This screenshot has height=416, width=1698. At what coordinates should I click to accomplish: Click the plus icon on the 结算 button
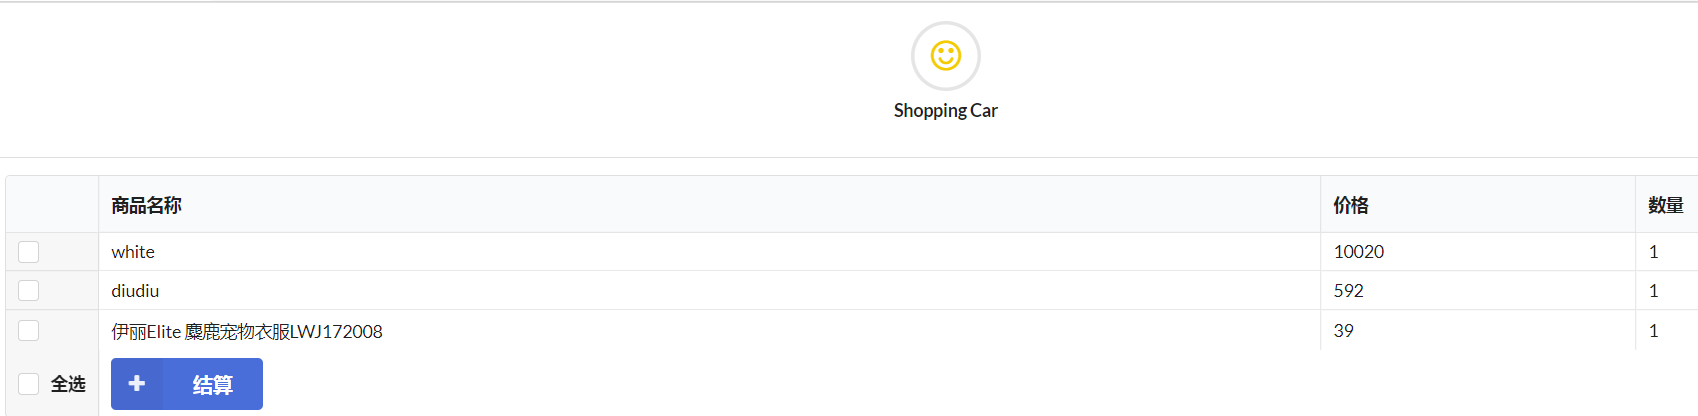(137, 384)
